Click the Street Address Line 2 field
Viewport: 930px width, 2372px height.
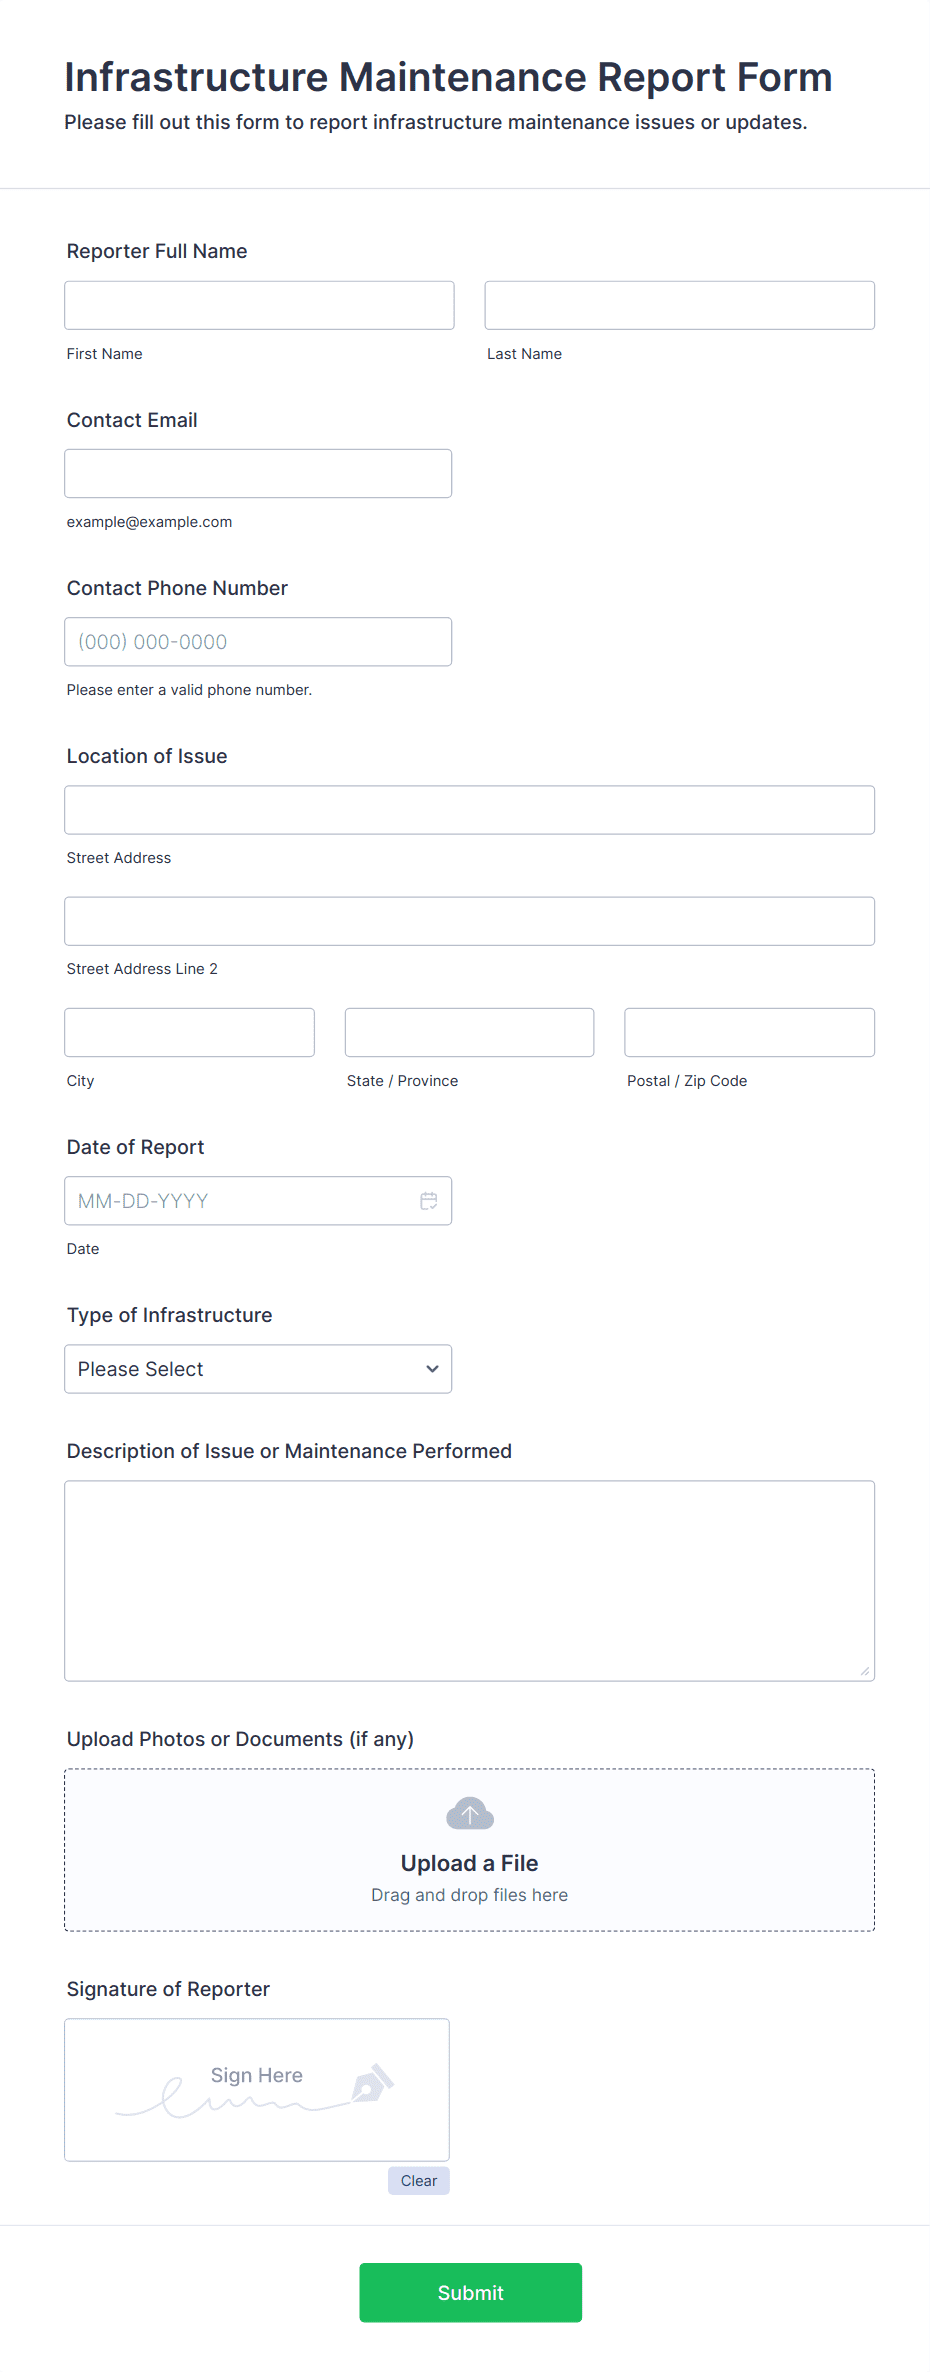coord(469,921)
